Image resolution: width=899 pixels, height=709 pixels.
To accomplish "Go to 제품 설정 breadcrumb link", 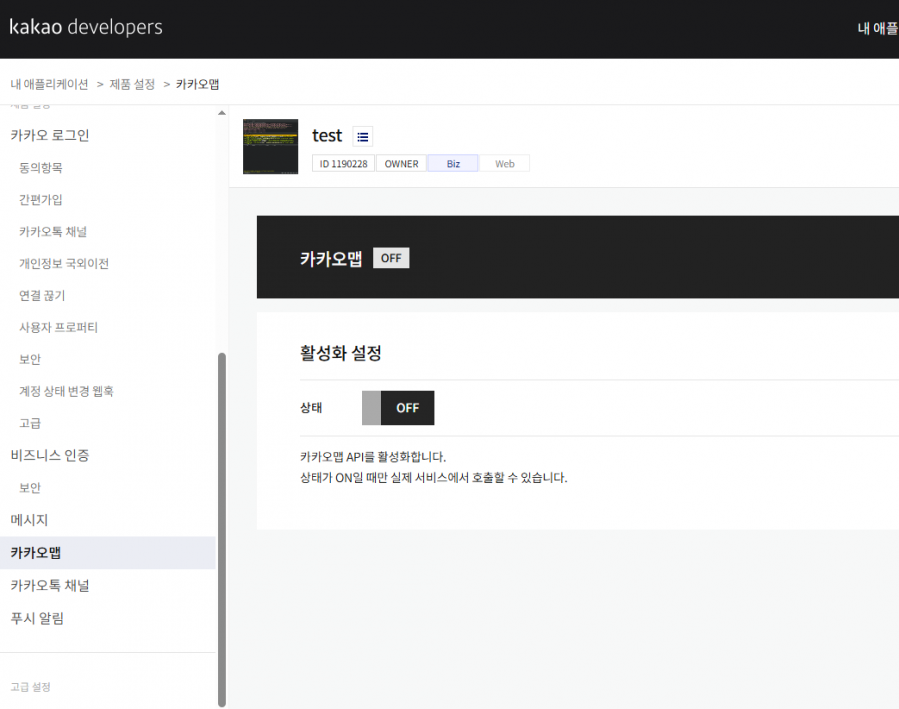I will pyautogui.click(x=132, y=84).
